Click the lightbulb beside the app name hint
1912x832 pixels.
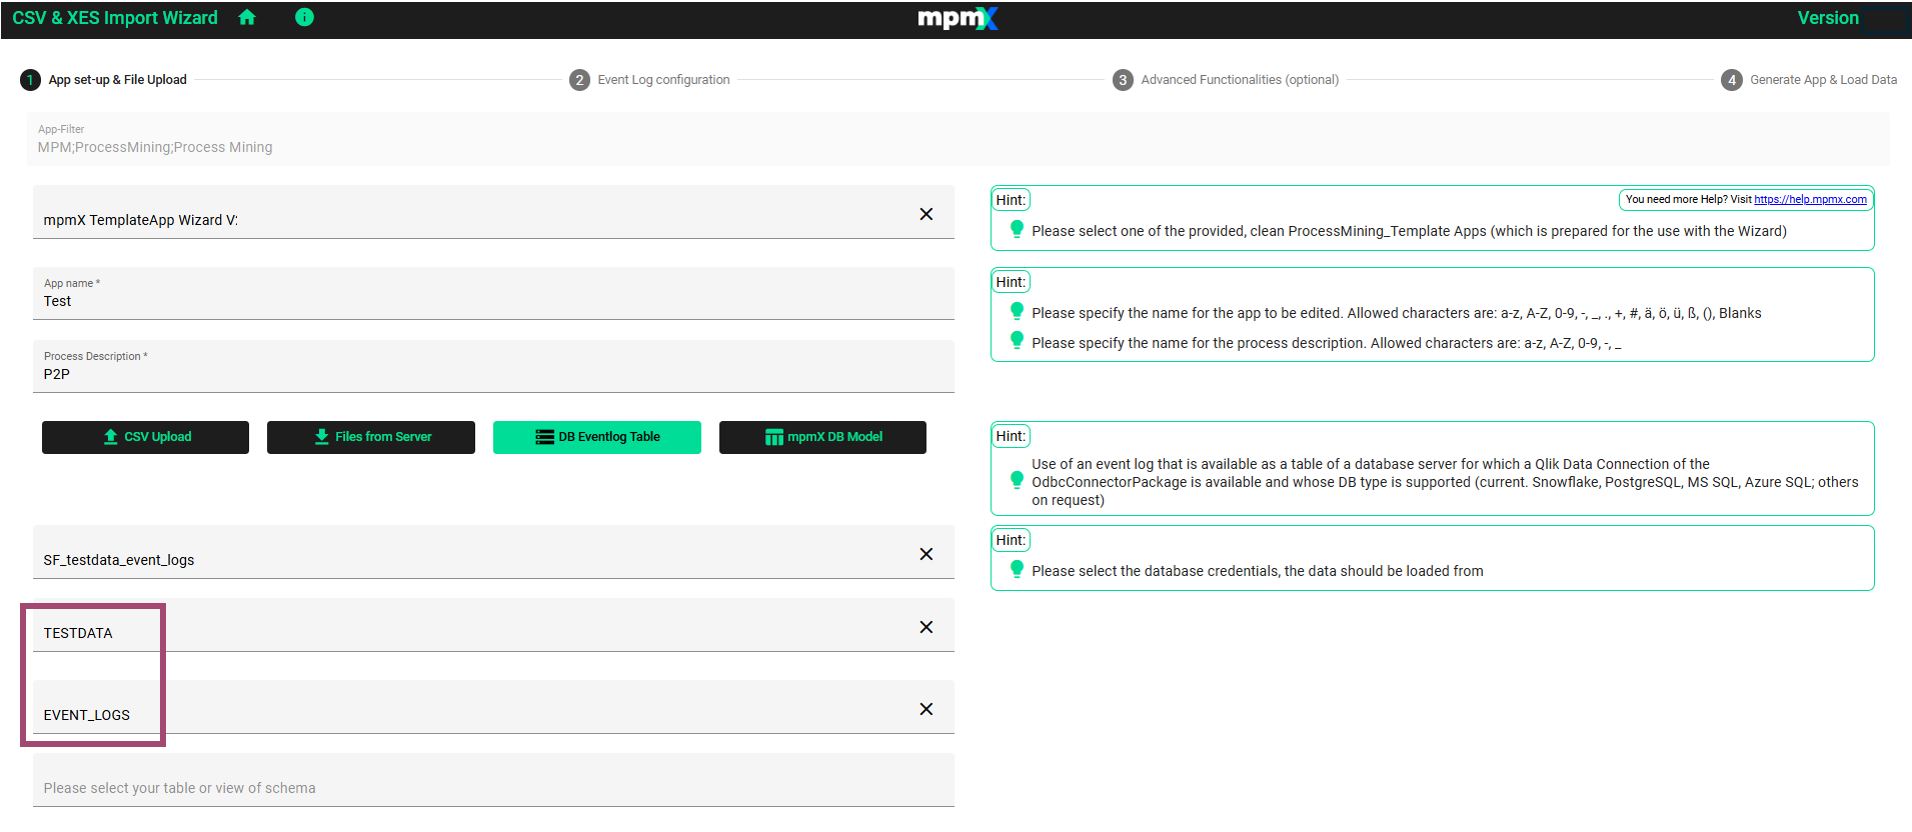coord(1017,311)
